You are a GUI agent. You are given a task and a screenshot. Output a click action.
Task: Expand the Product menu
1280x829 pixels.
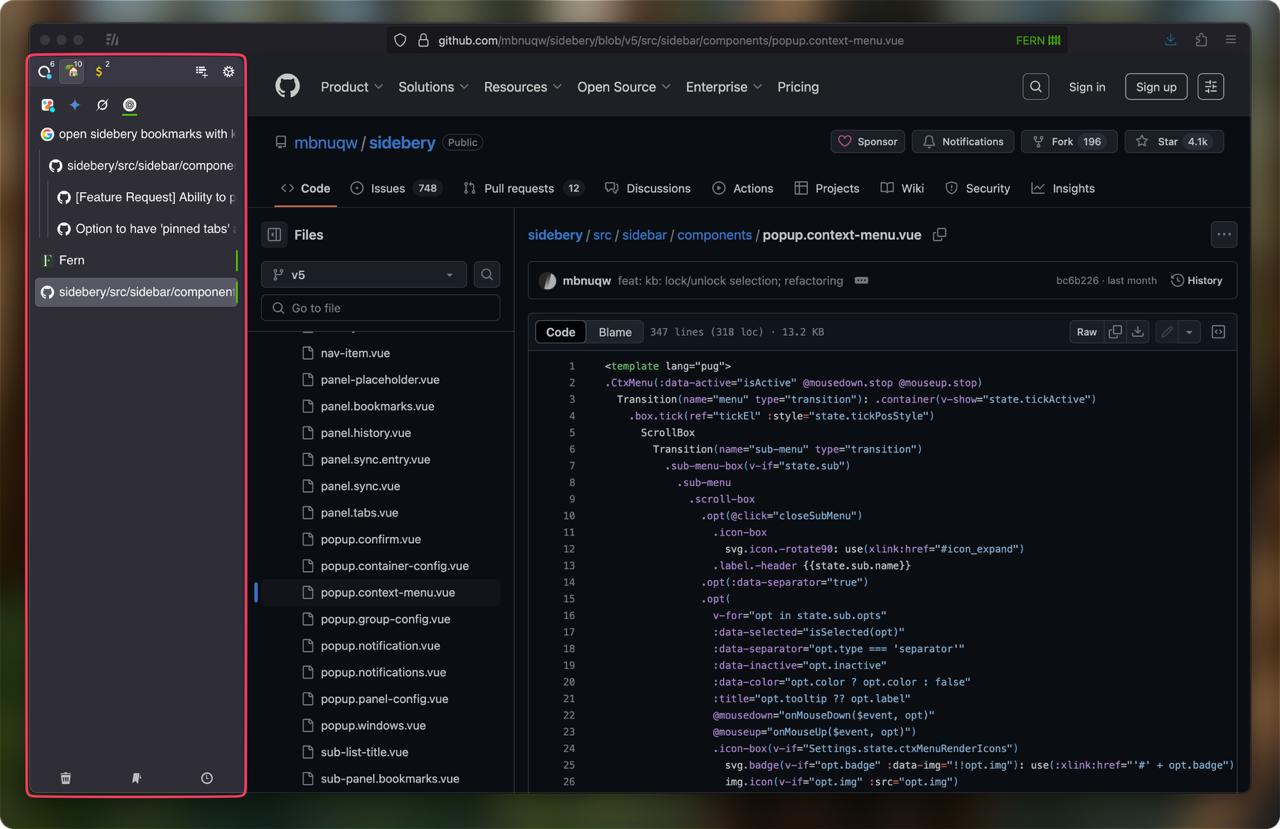[x=352, y=87]
